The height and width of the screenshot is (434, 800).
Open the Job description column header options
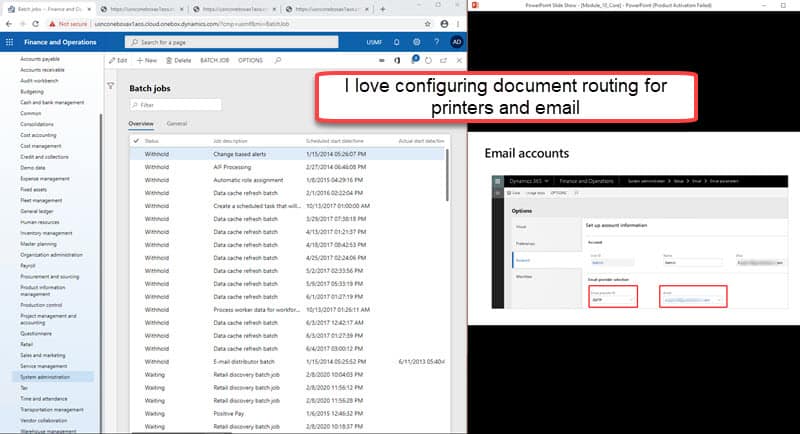pyautogui.click(x=230, y=141)
